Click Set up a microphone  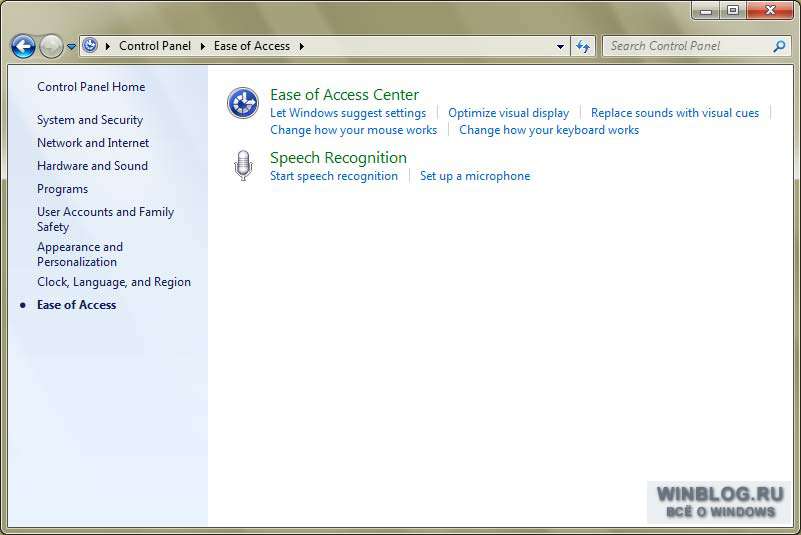475,176
